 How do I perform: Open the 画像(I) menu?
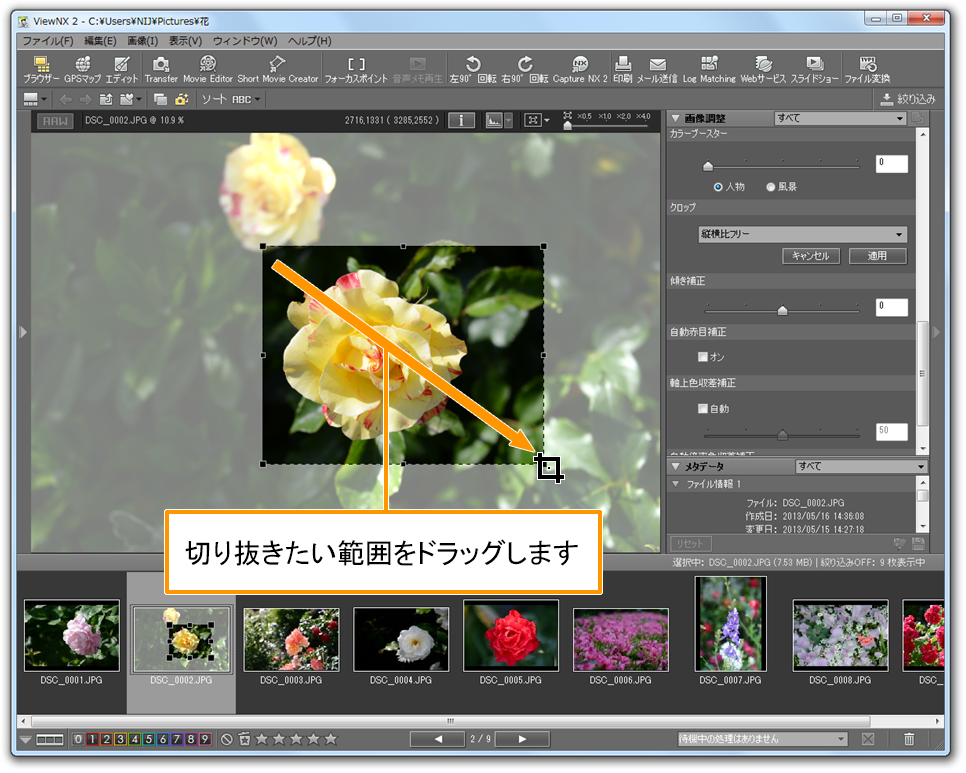[142, 41]
